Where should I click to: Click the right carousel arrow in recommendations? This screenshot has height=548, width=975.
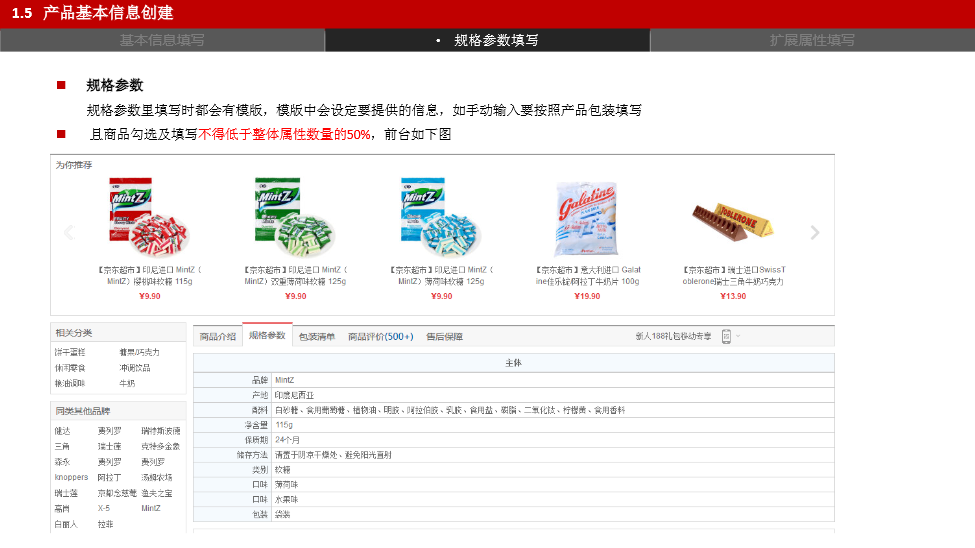(814, 233)
